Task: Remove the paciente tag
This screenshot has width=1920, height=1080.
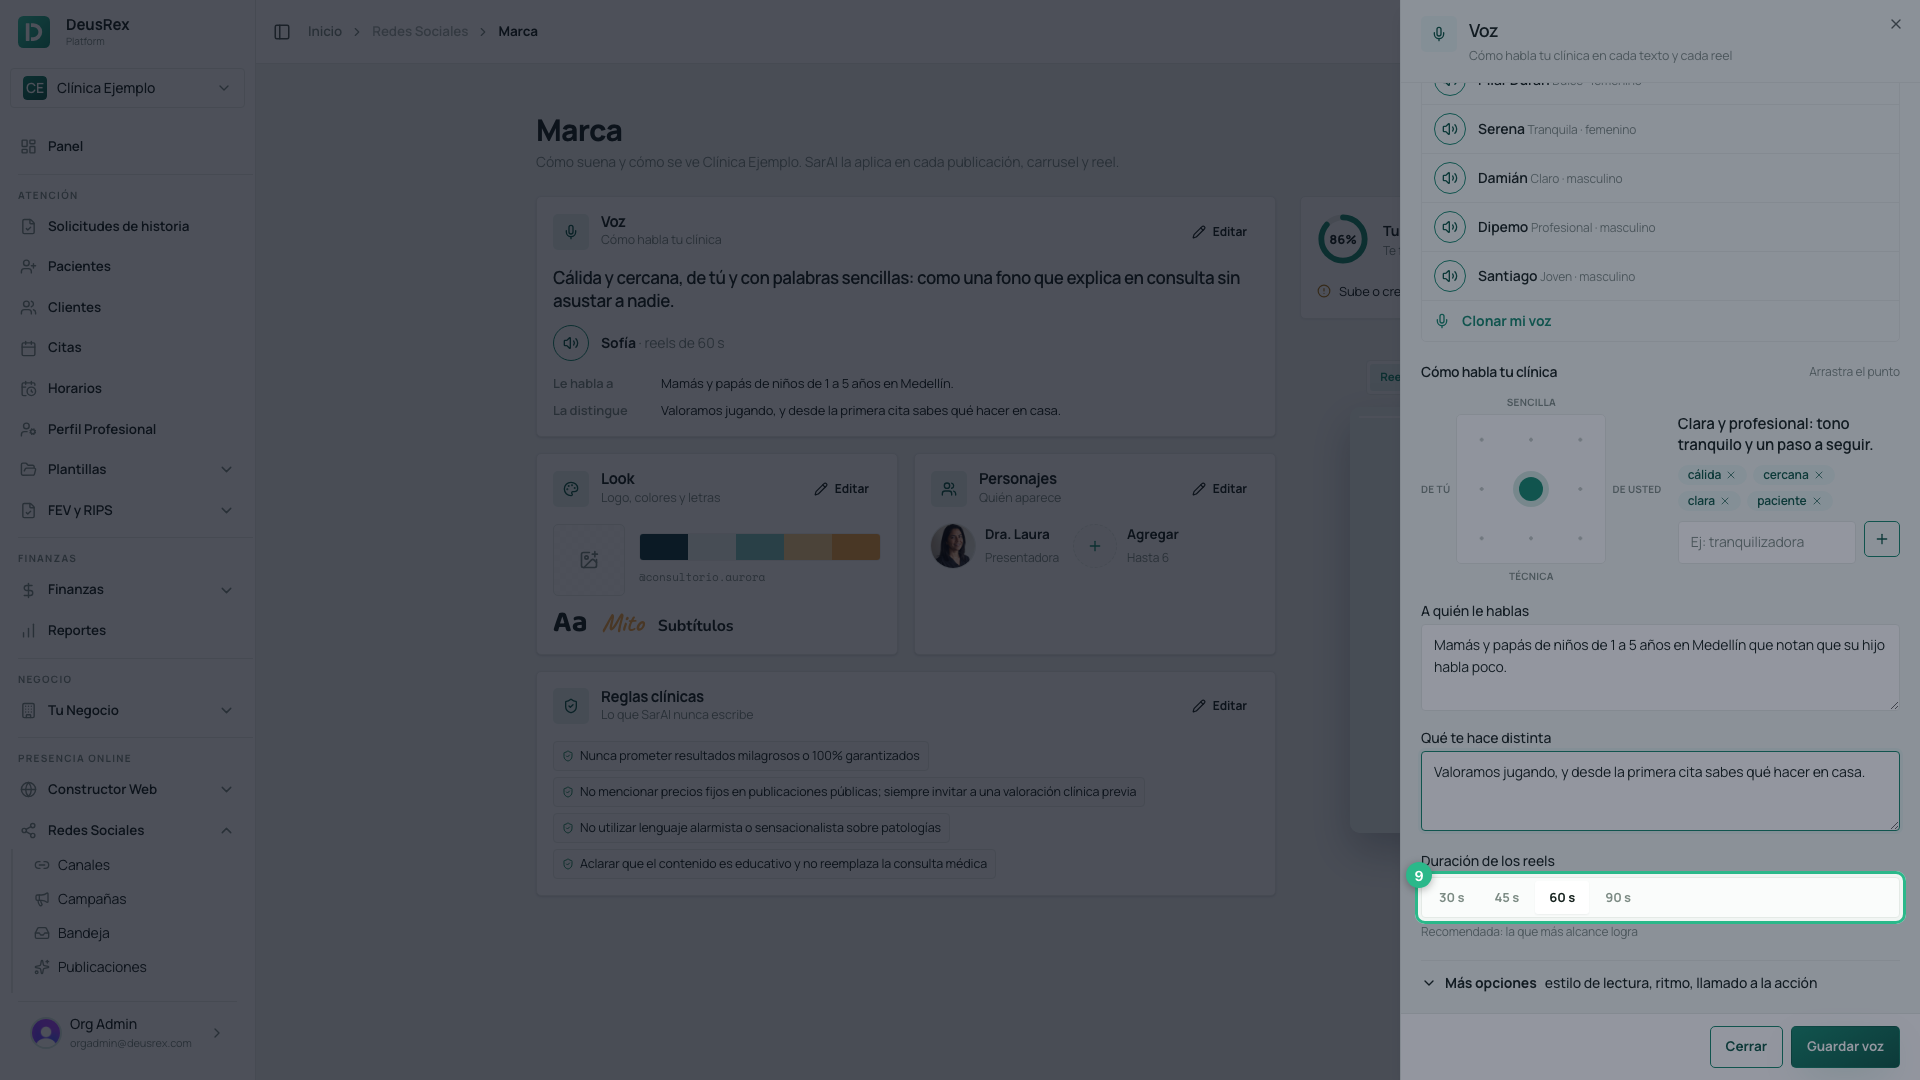Action: click(x=1817, y=501)
